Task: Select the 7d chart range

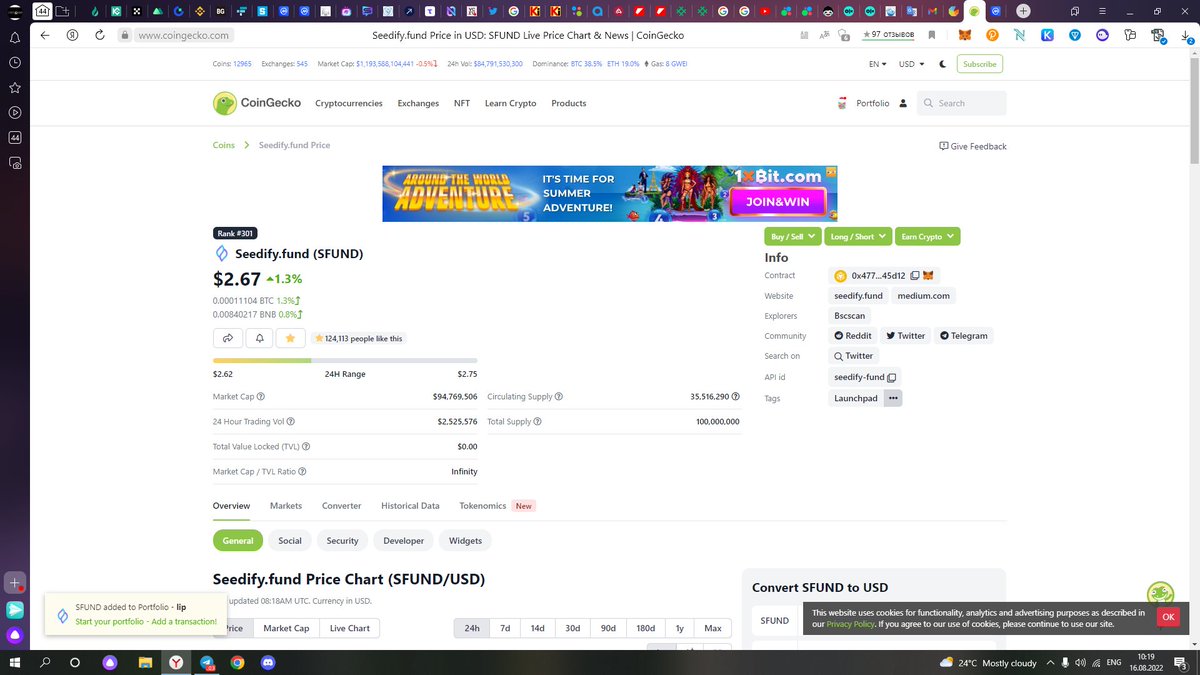Action: point(505,628)
